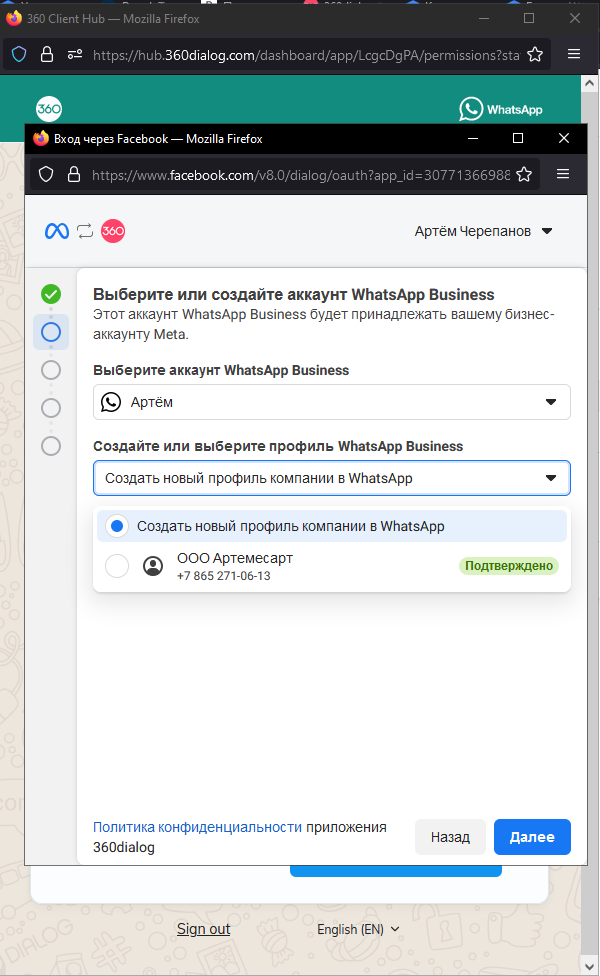Open the Политика конфиденциальности link
600x976 pixels.
coord(197,827)
